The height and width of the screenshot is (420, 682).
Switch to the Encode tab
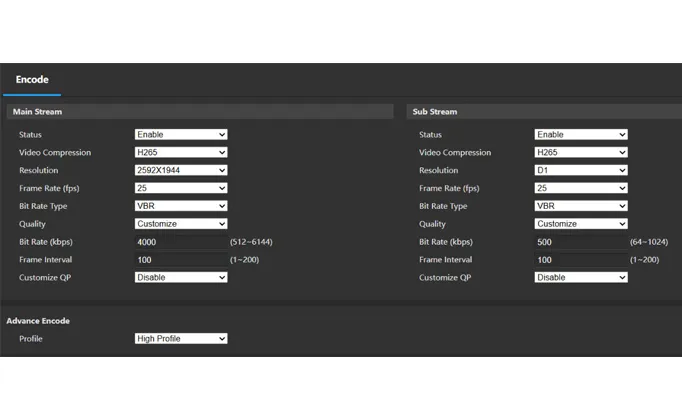point(32,80)
